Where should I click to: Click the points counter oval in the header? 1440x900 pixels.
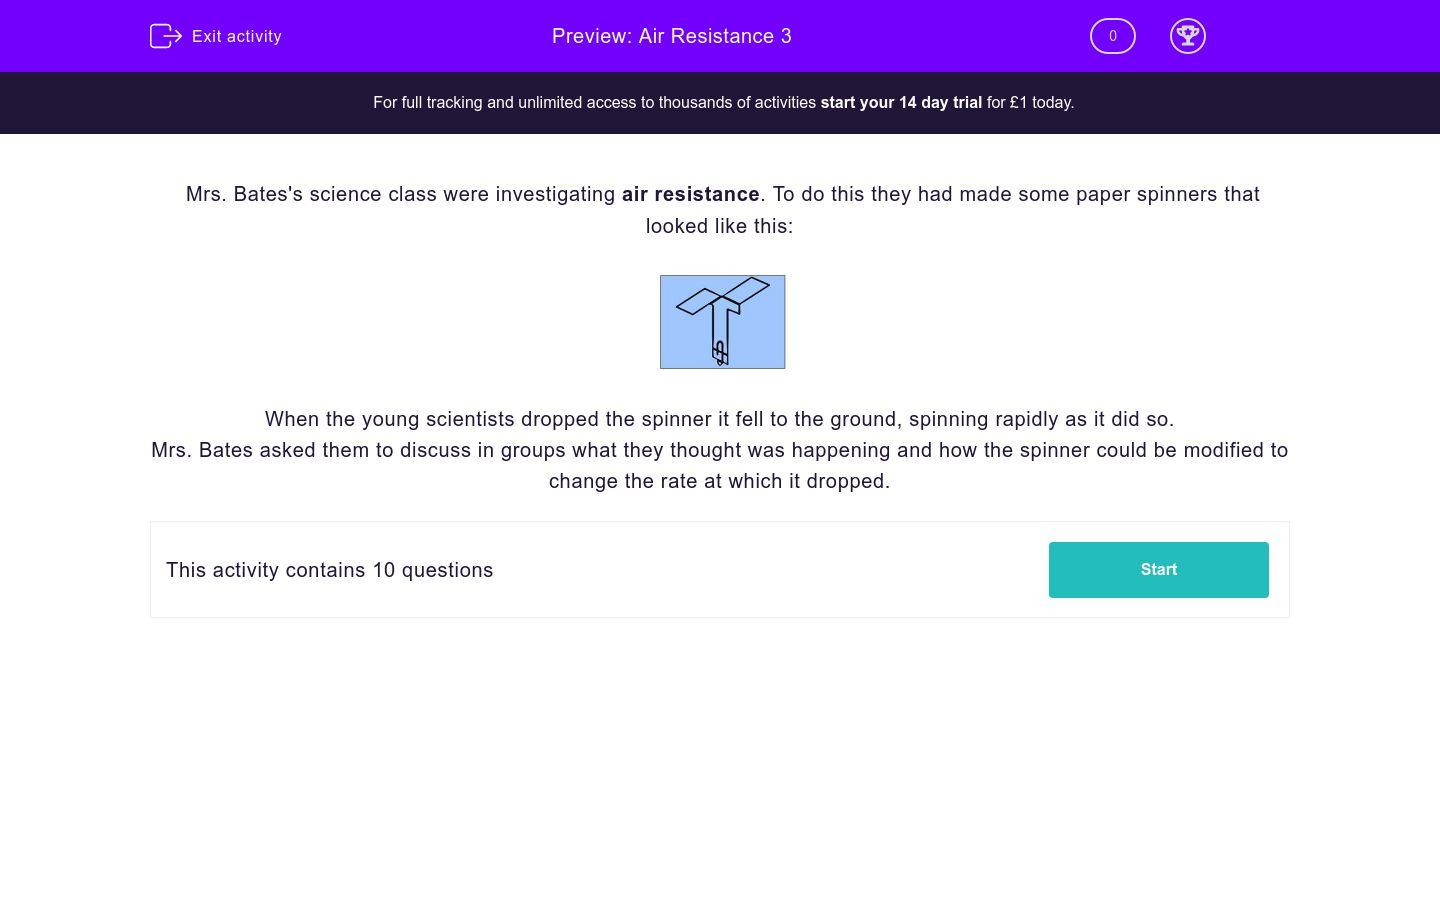pyautogui.click(x=1112, y=36)
